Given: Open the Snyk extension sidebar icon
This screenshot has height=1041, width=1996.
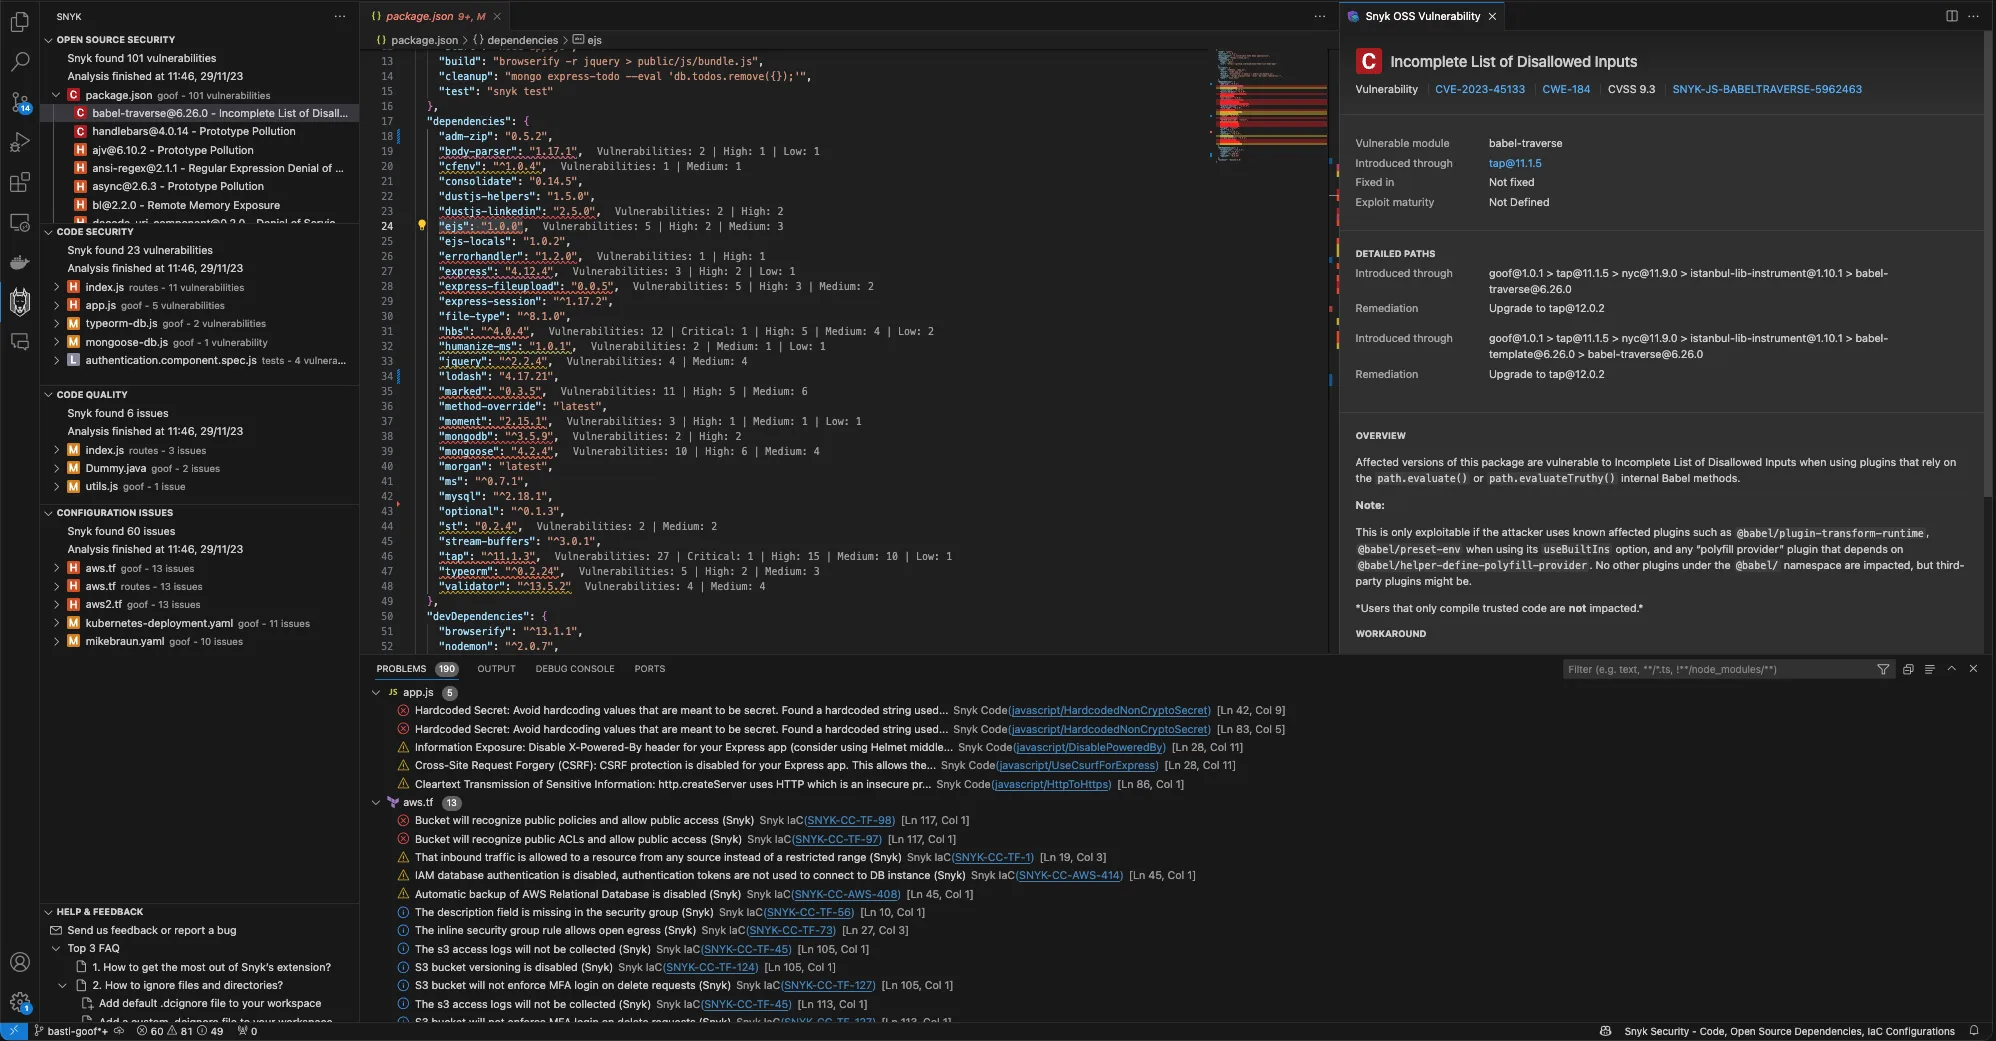Looking at the screenshot, I should point(20,302).
